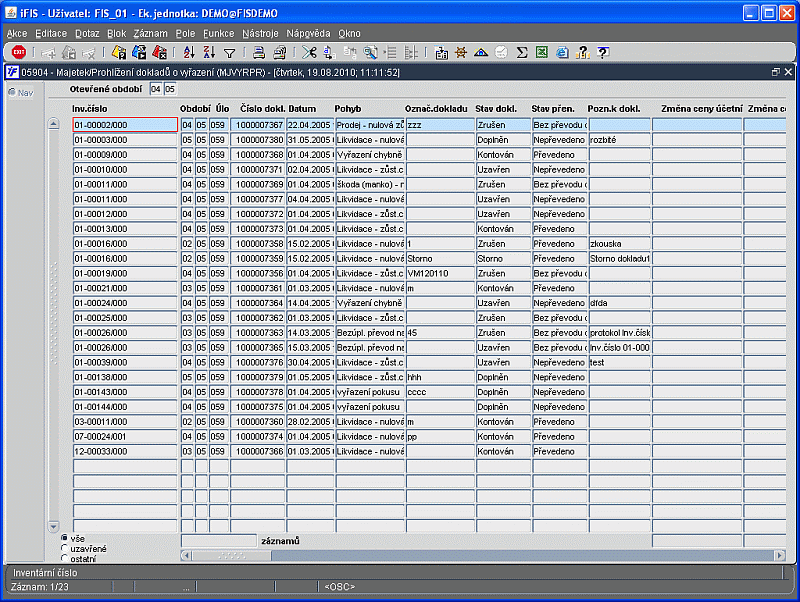Click the Otevřené období field showing 05
Screen dimensions: 800x602
click(x=170, y=89)
